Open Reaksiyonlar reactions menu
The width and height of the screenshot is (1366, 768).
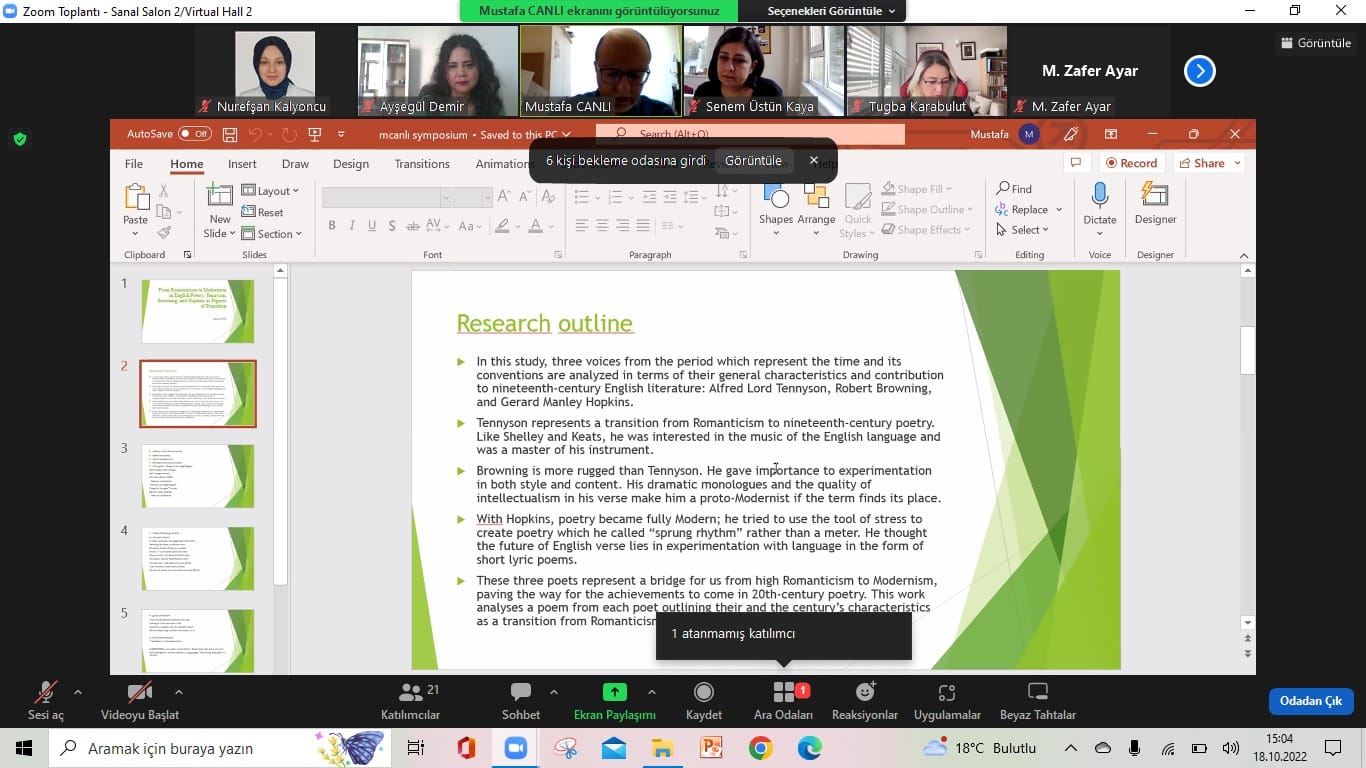point(865,701)
